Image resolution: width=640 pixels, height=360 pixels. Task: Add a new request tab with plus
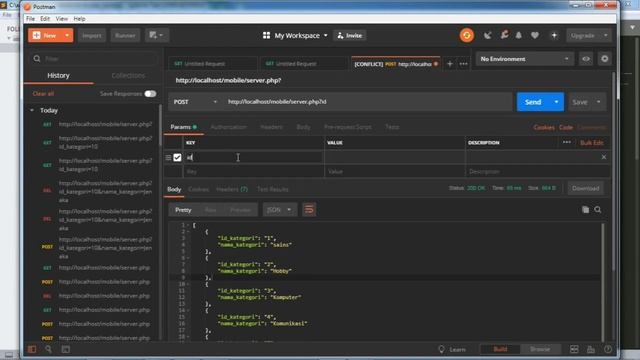[x=449, y=64]
